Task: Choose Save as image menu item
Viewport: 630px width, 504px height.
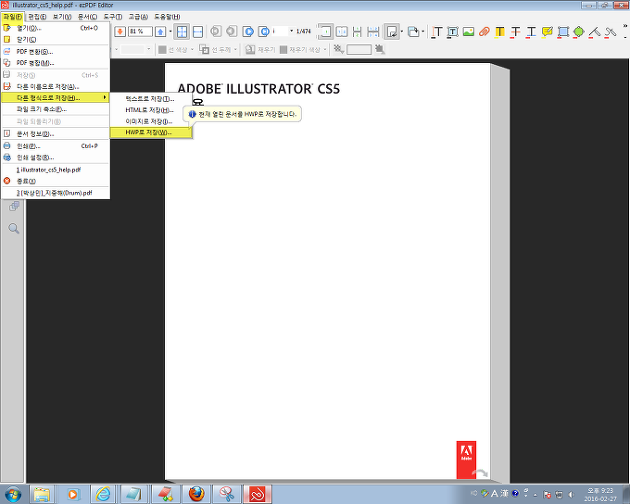Action: [151, 121]
